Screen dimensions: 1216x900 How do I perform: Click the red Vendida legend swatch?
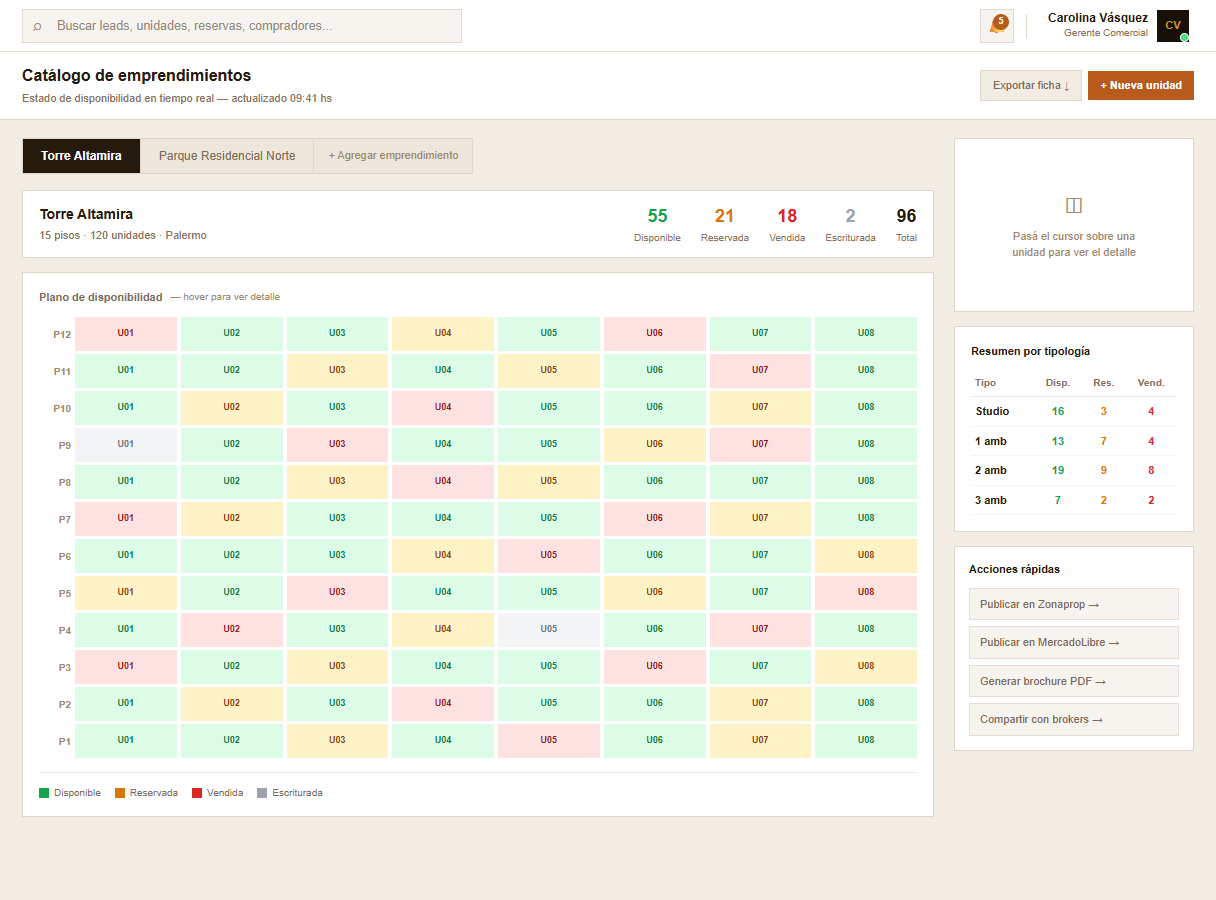click(x=197, y=793)
